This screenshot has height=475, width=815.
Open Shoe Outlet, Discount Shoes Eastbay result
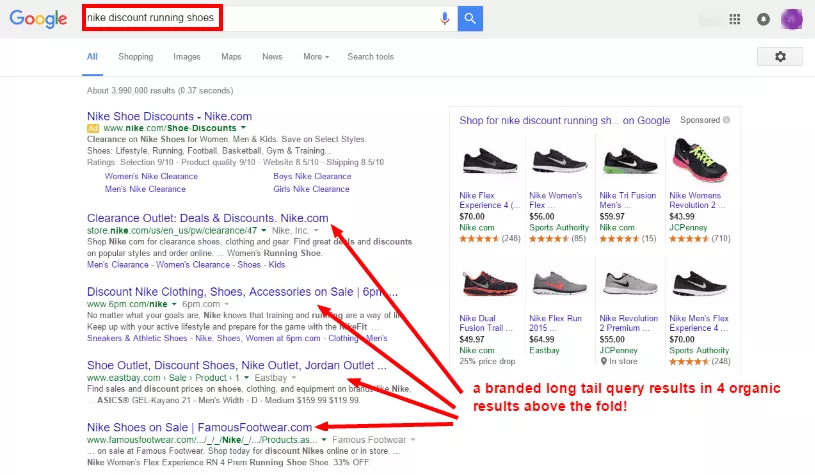(x=236, y=365)
